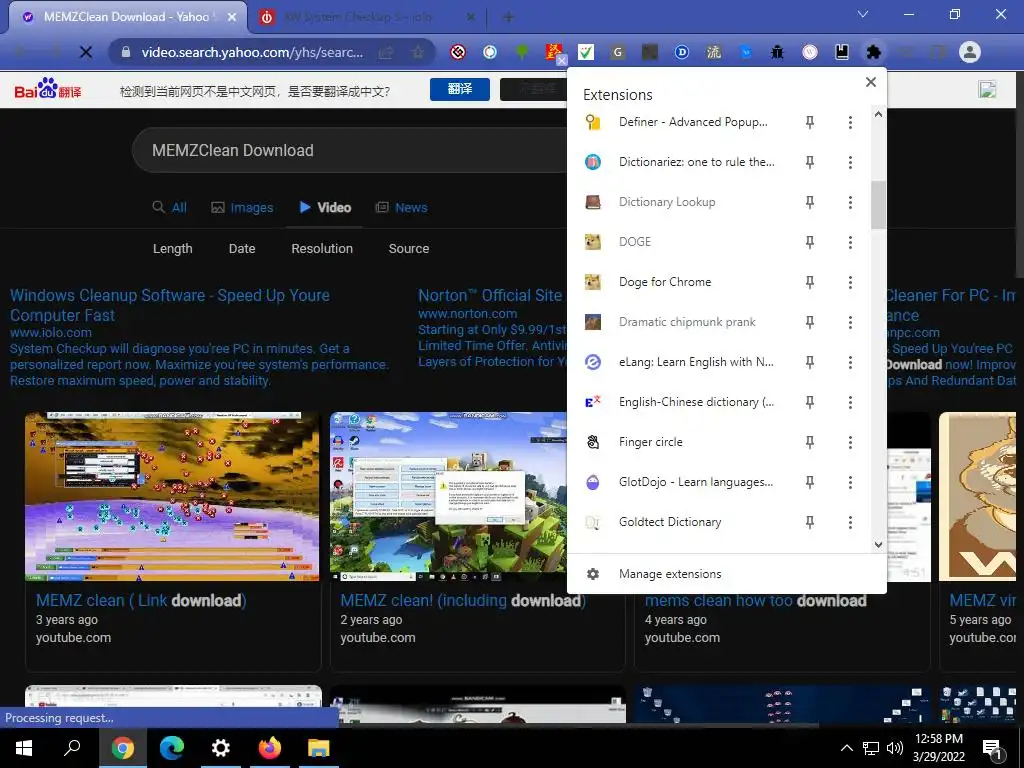The image size is (1024, 768).
Task: Open the Resolution filter dropdown
Action: click(322, 248)
